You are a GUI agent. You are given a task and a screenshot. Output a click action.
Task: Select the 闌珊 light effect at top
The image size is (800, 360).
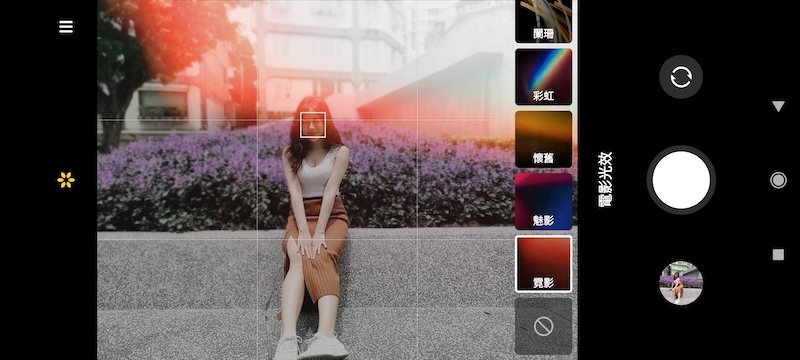tap(543, 21)
